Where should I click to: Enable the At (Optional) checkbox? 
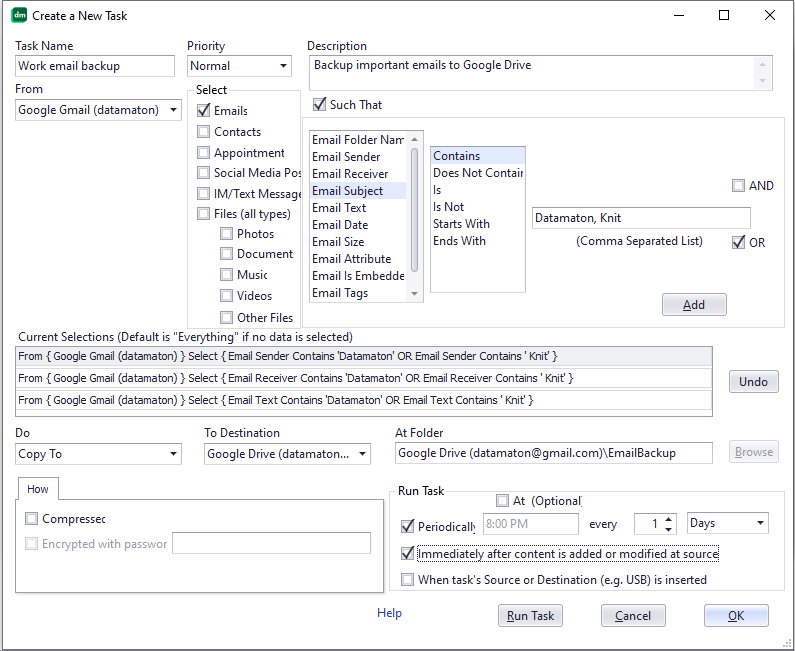point(502,501)
